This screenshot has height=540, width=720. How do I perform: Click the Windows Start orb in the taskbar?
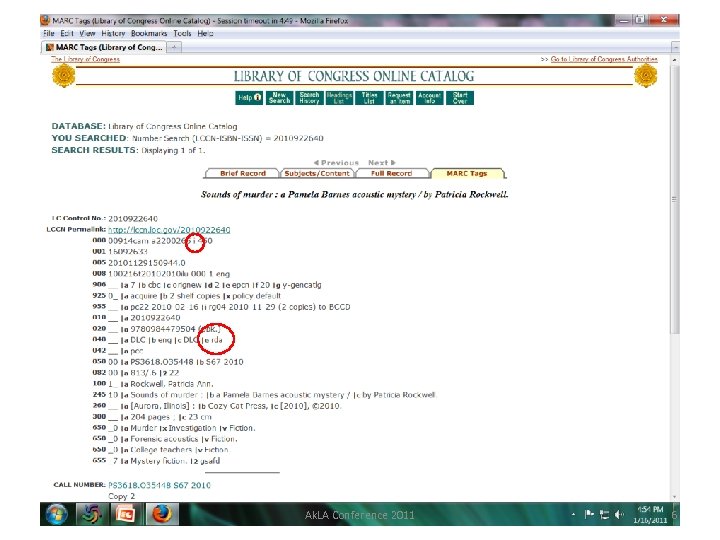click(x=57, y=514)
